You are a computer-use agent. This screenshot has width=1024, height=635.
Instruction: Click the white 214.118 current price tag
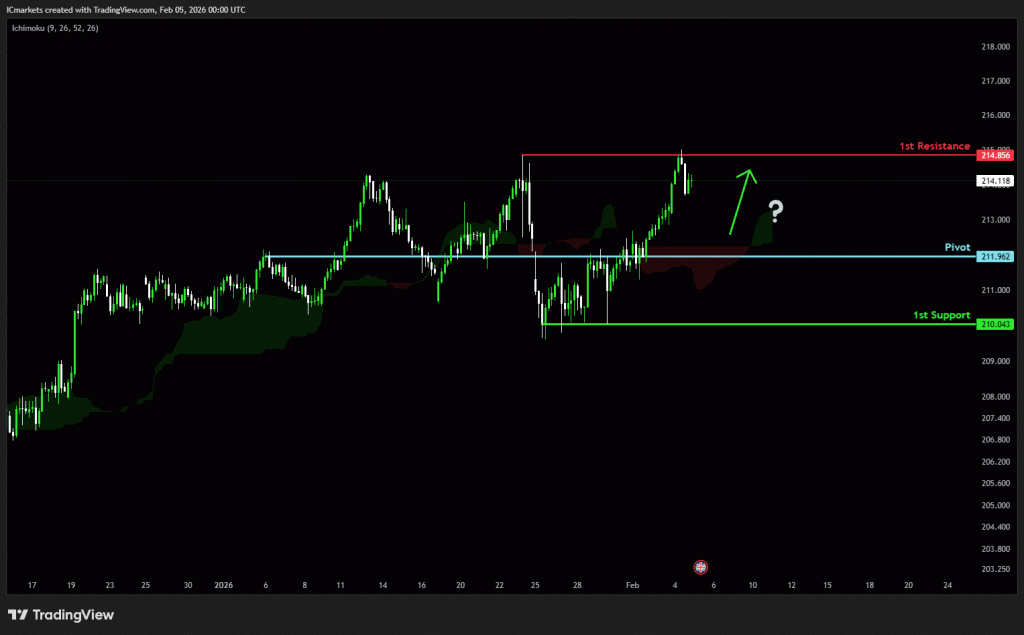[996, 181]
